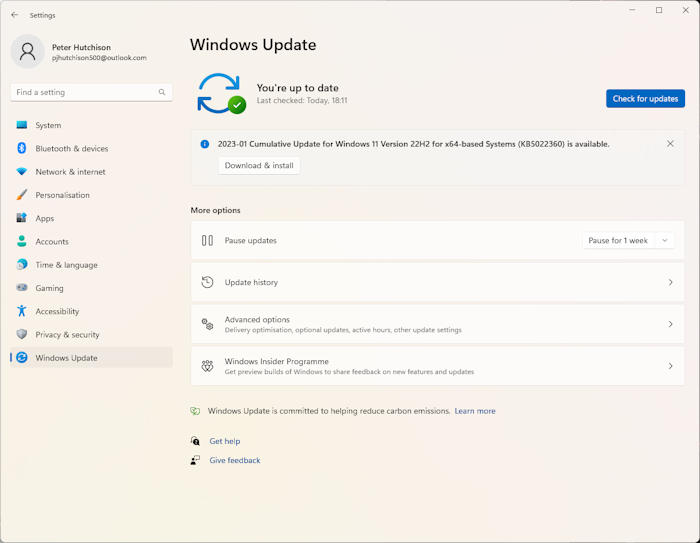Viewport: 700px width, 543px height.
Task: Click the Network wifi icon
Action: pos(21,171)
